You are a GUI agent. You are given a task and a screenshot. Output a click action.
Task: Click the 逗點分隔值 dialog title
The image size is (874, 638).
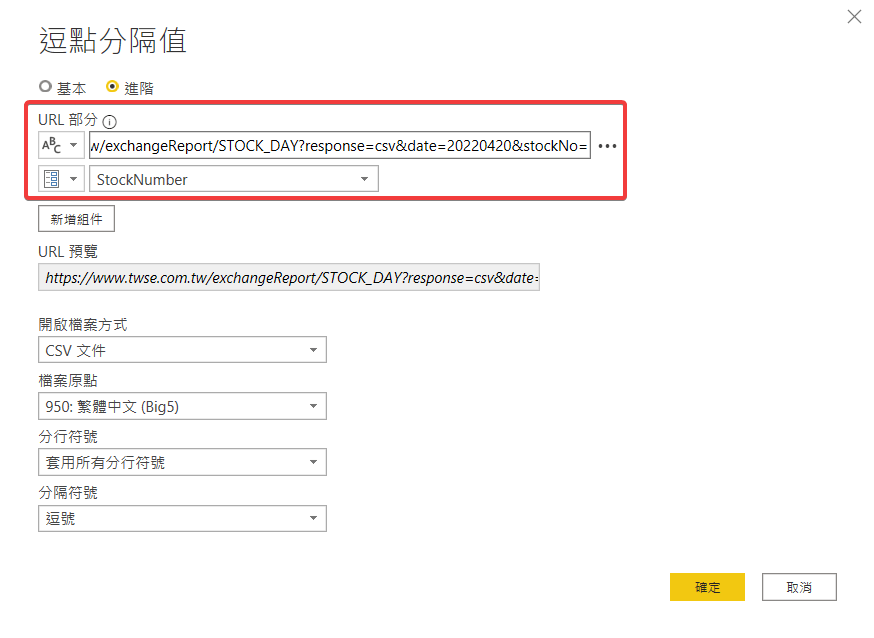112,41
